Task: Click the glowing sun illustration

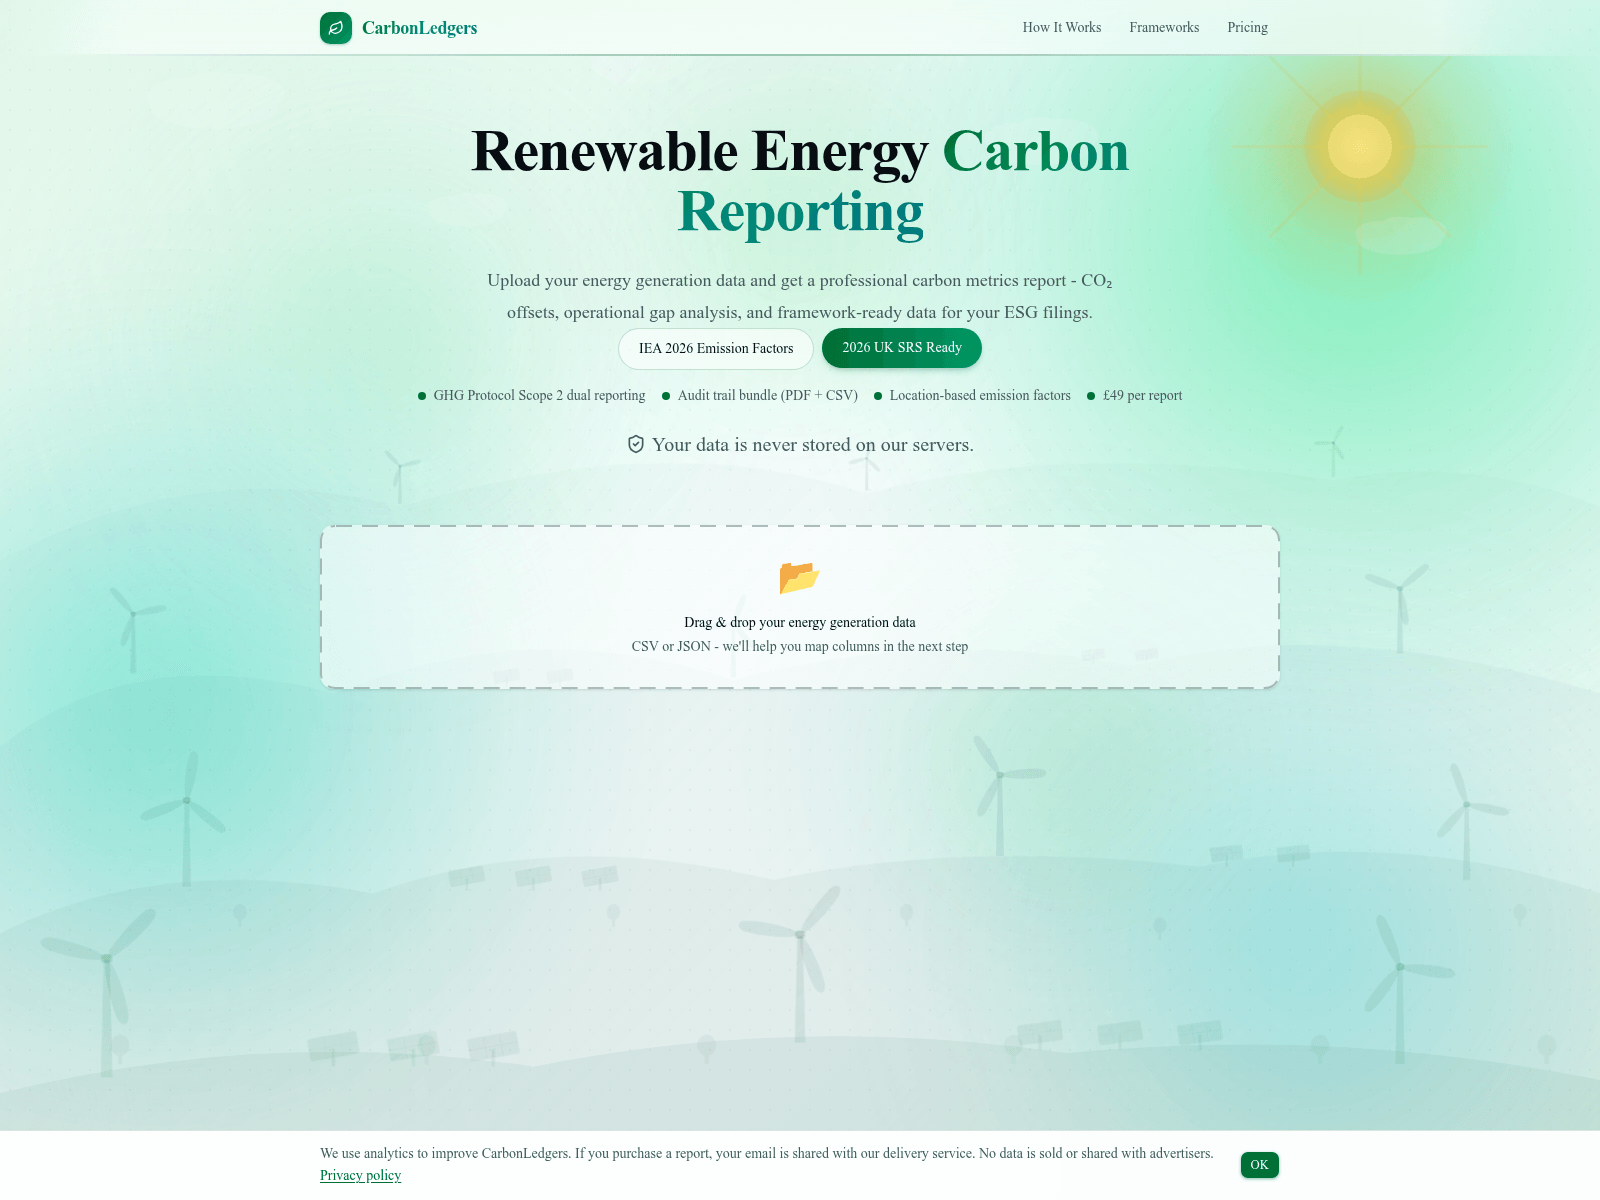Action: 1359,146
